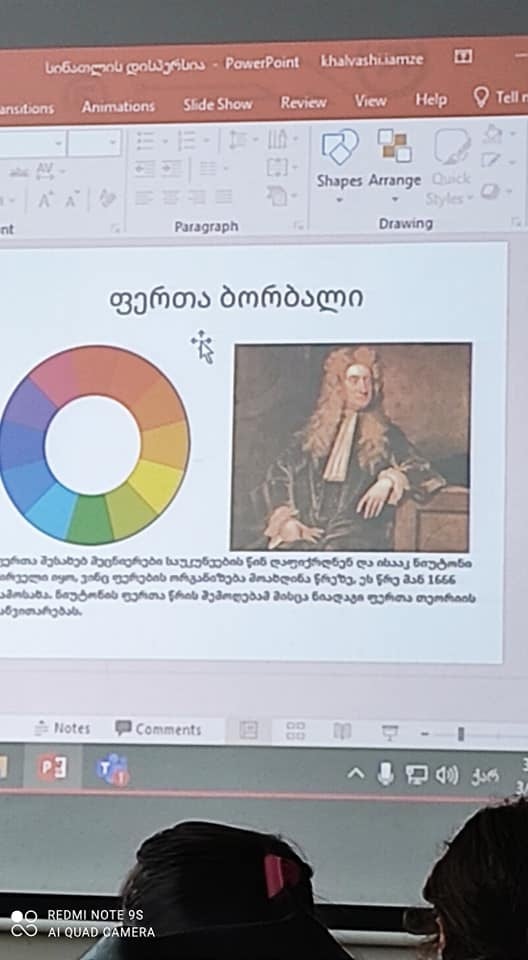Move the zoom slider handle
The height and width of the screenshot is (960, 528).
461,733
